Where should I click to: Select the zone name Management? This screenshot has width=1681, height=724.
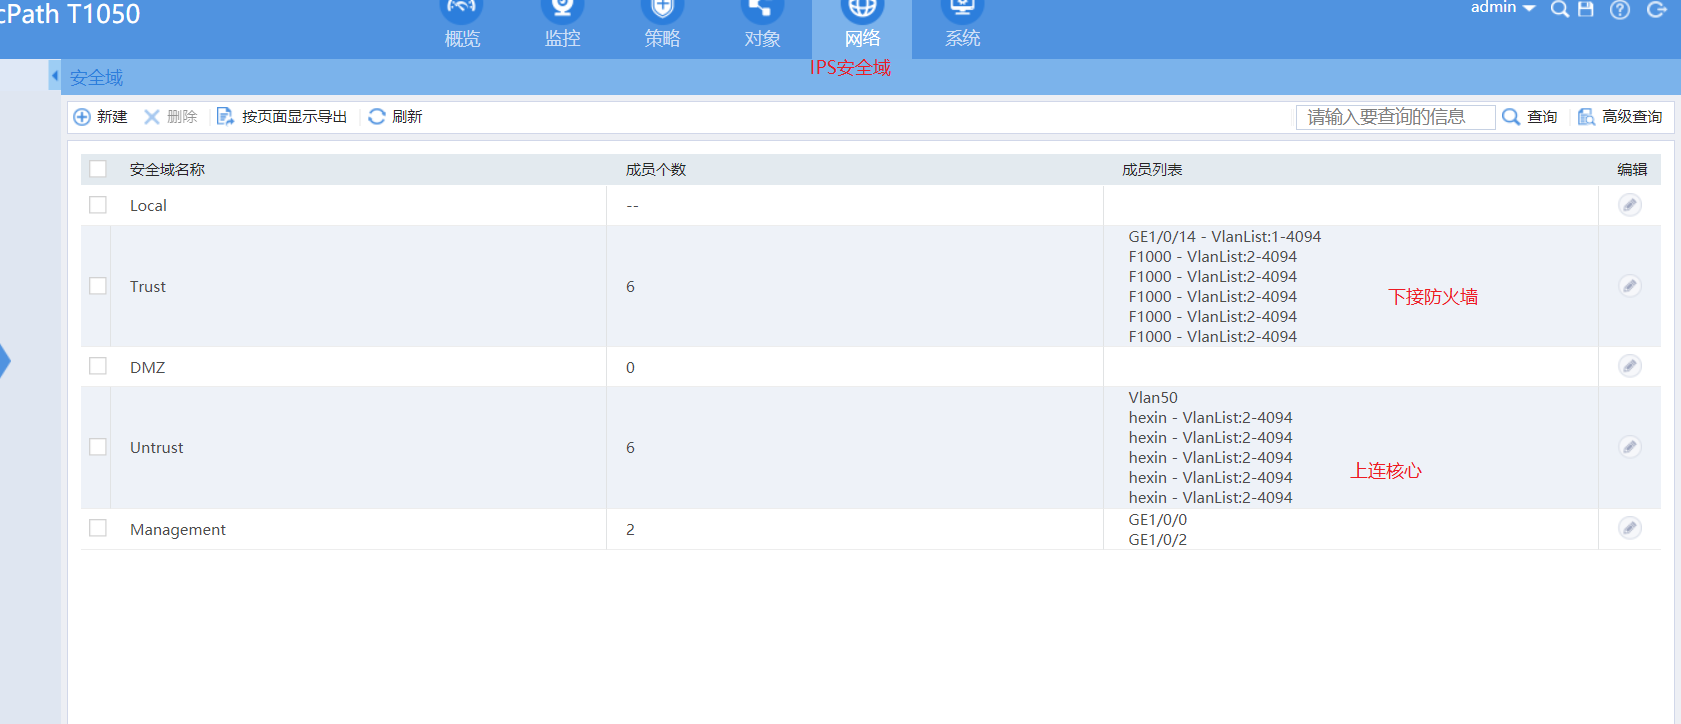click(178, 530)
